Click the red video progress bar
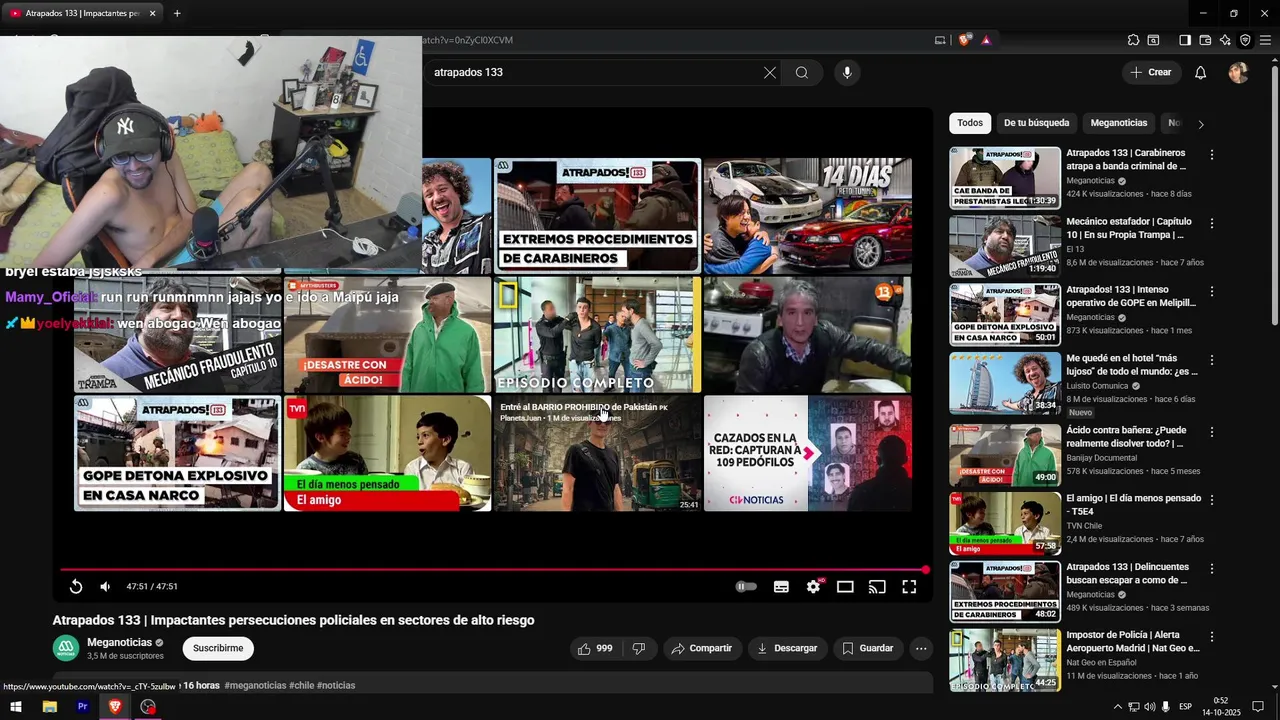 pos(493,570)
